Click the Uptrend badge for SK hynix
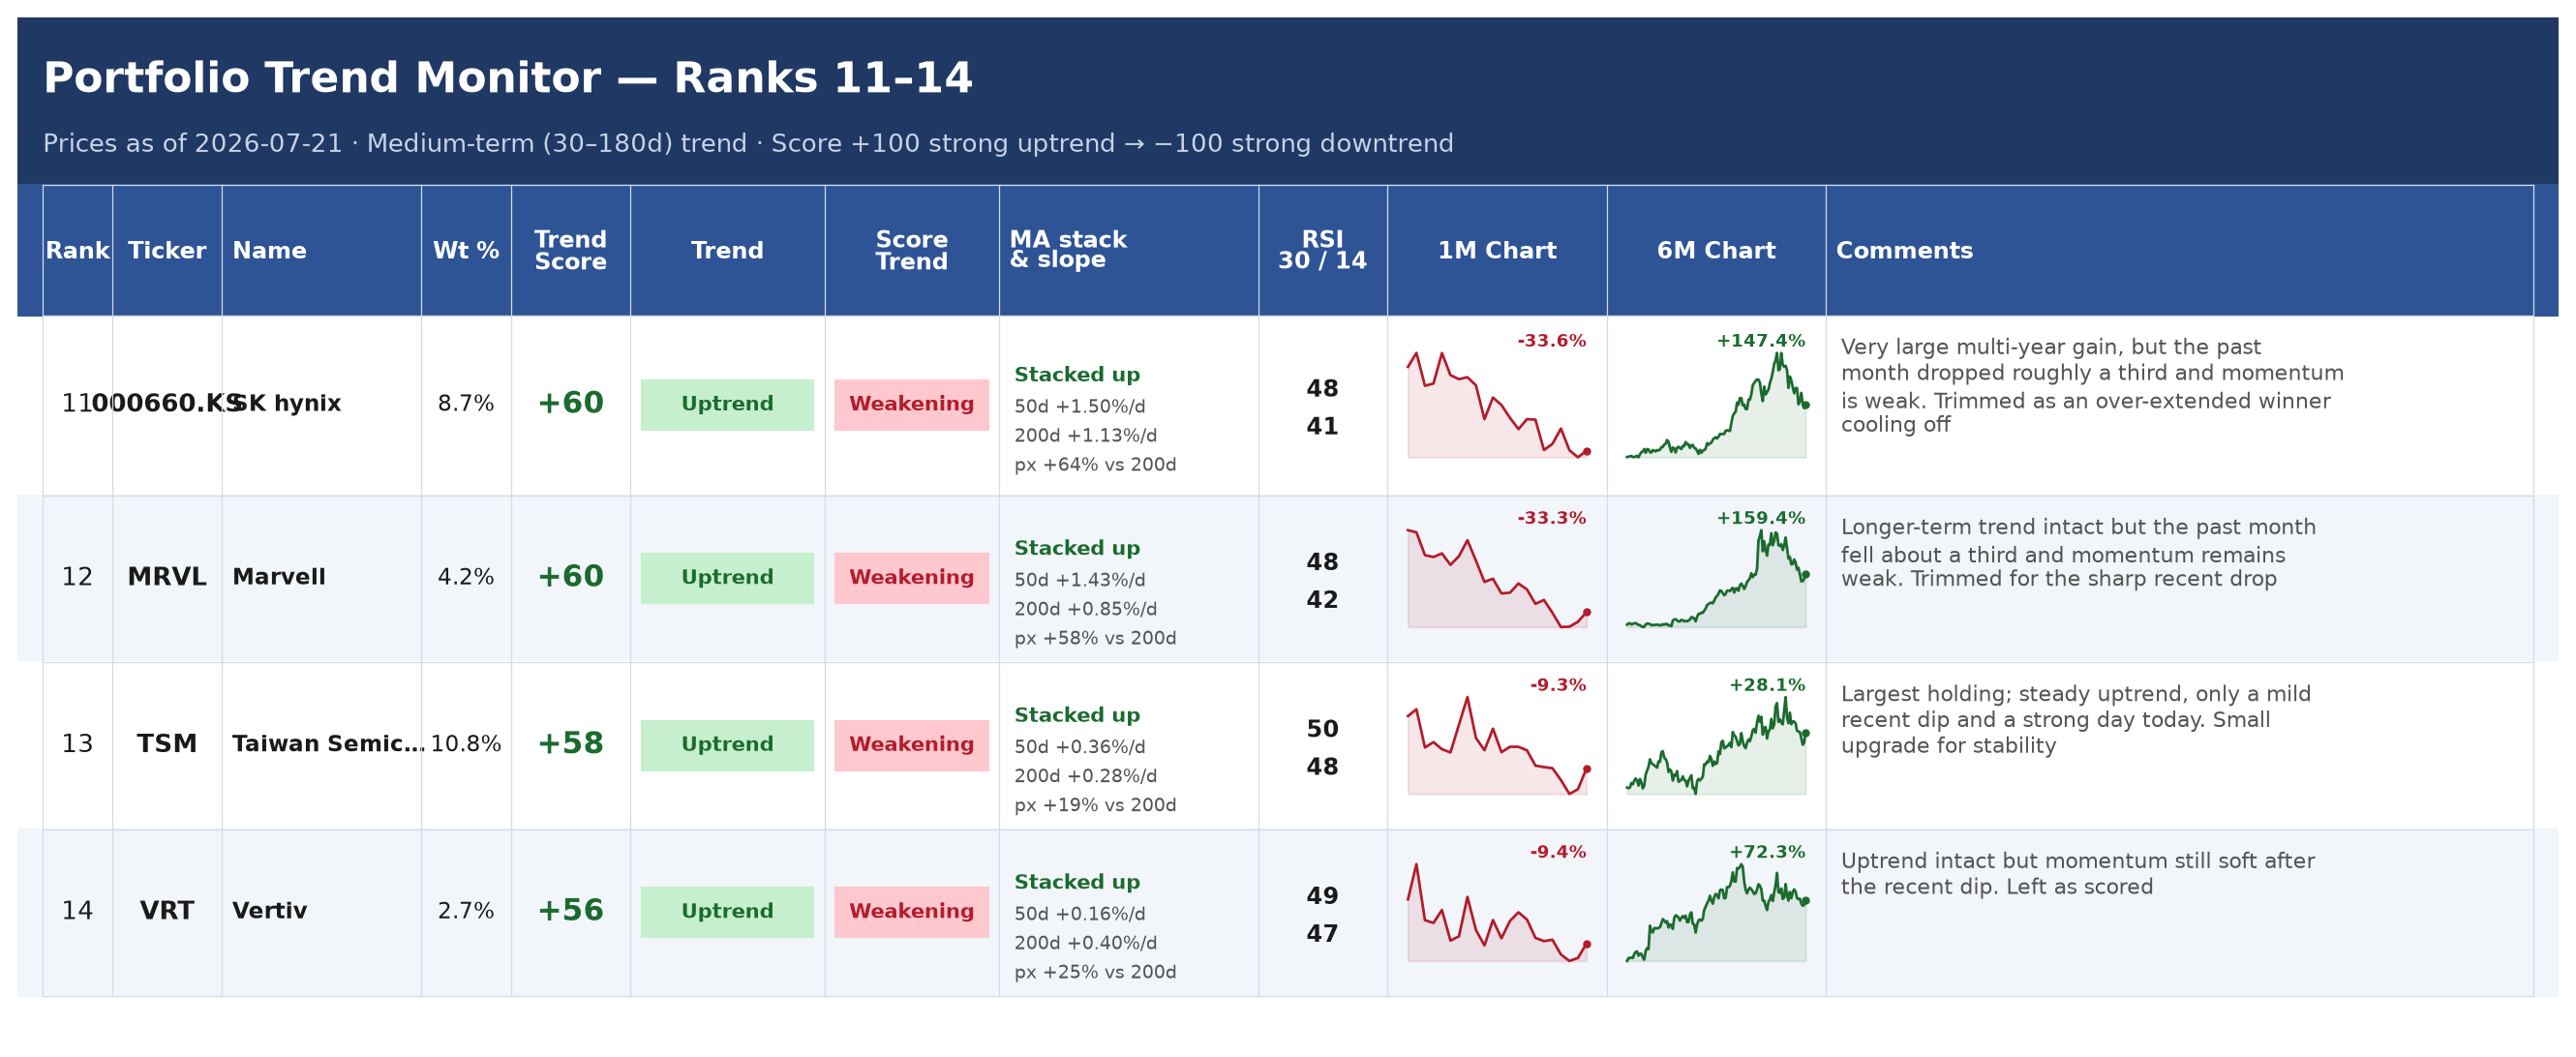 pyautogui.click(x=727, y=405)
